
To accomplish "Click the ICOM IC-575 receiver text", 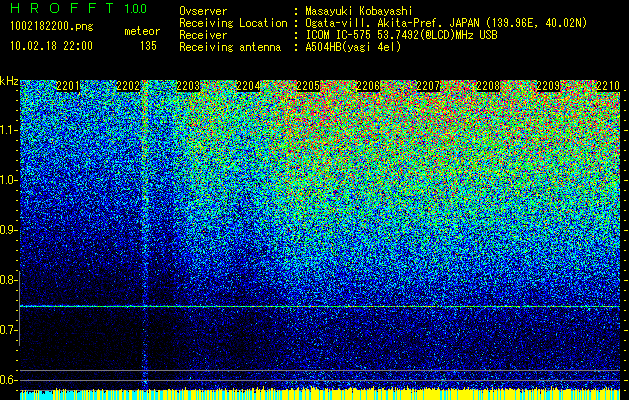I will (x=401, y=35).
